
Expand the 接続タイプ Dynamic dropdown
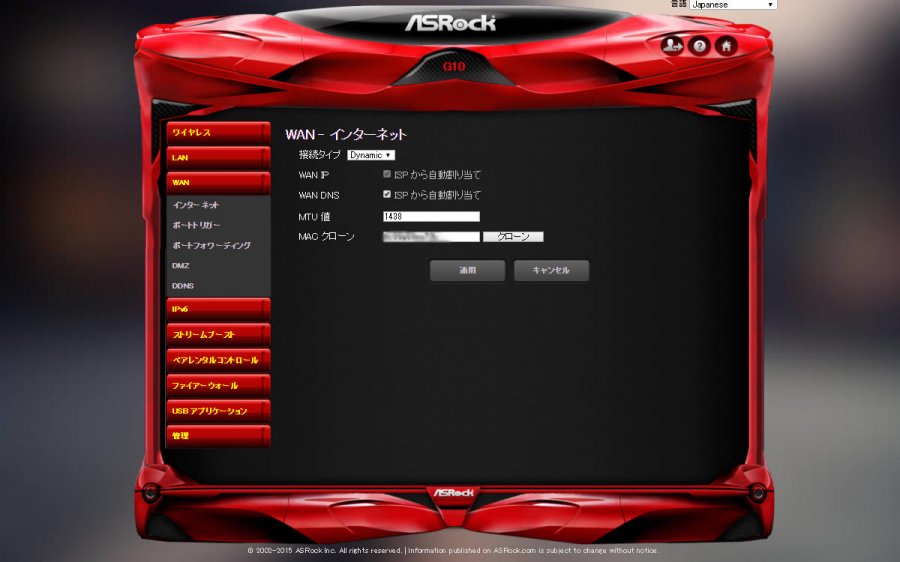371,155
